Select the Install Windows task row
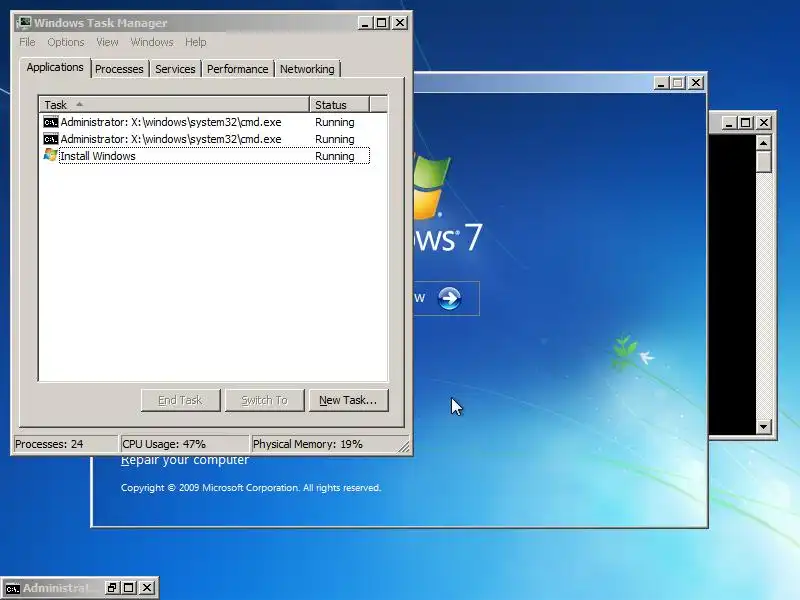Screen dimensions: 800x600 coord(206,156)
